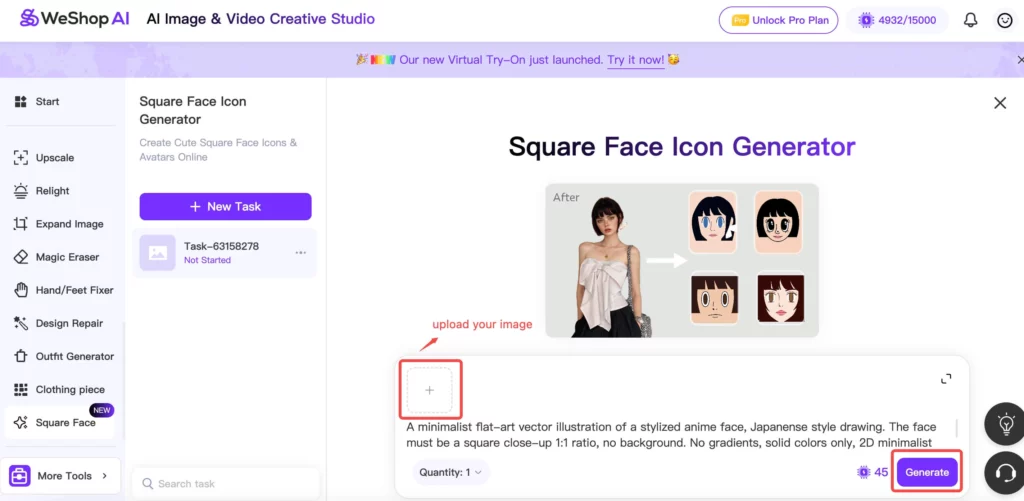Viewport: 1024px width, 501px height.
Task: Expand the prompt box to fullscreen
Action: [946, 379]
